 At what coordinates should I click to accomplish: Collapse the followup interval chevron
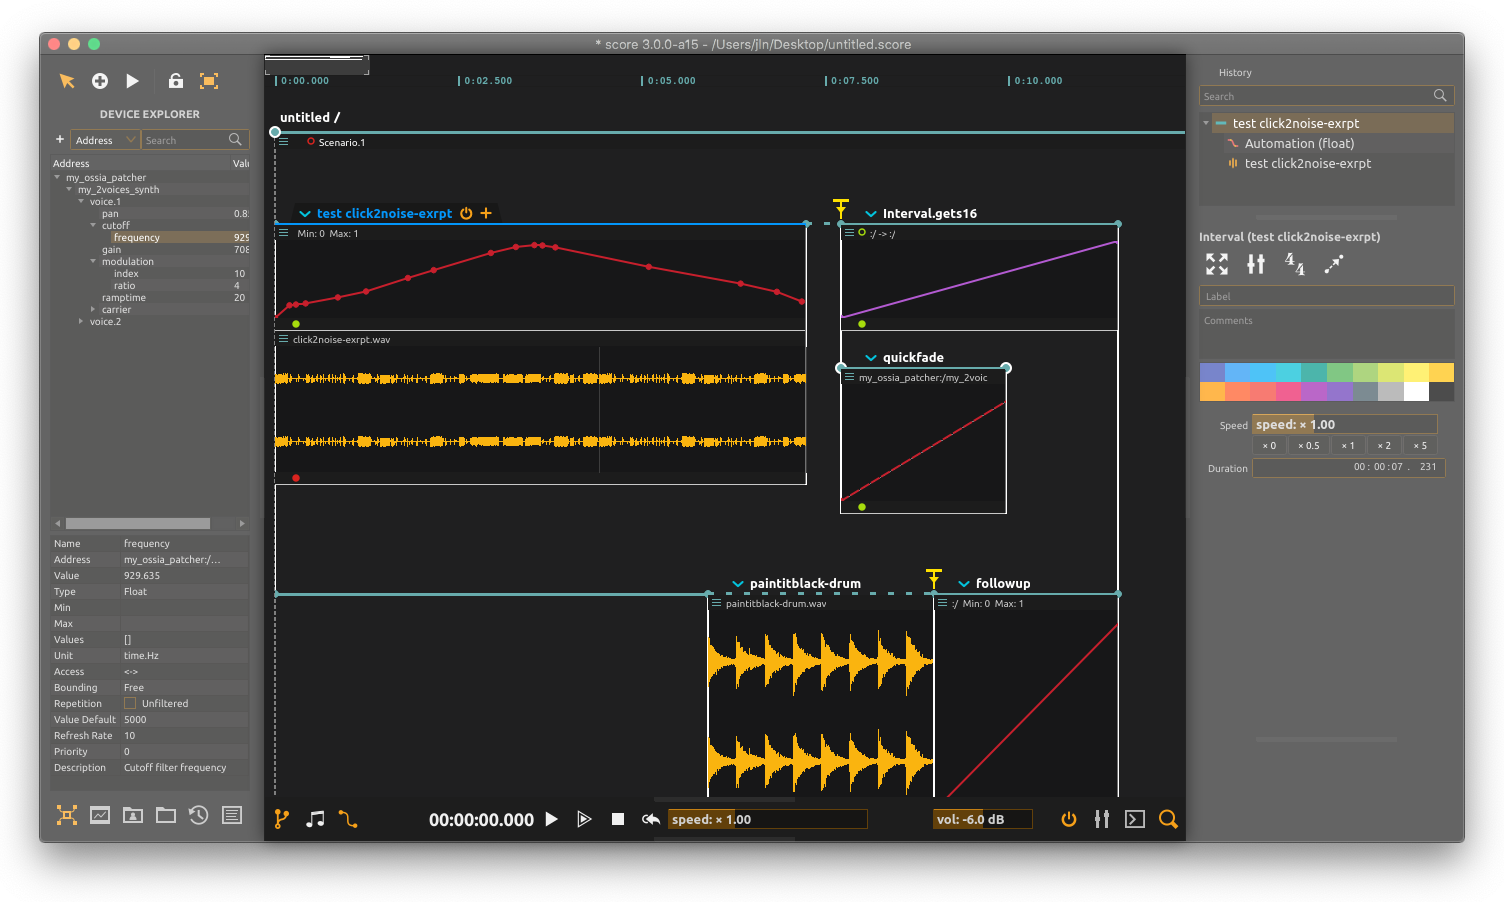(x=964, y=583)
